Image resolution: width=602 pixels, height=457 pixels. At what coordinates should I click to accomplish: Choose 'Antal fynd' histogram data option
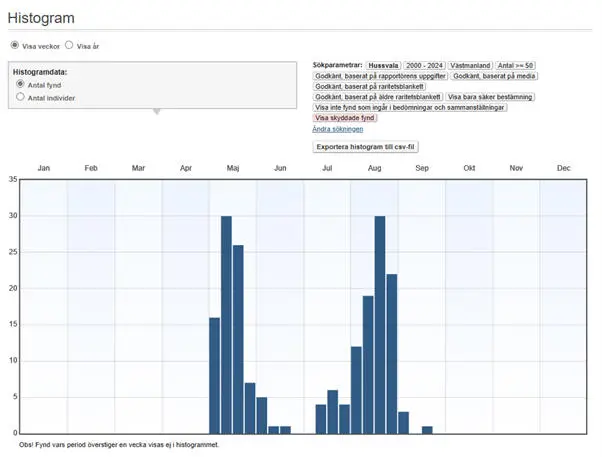(20, 85)
